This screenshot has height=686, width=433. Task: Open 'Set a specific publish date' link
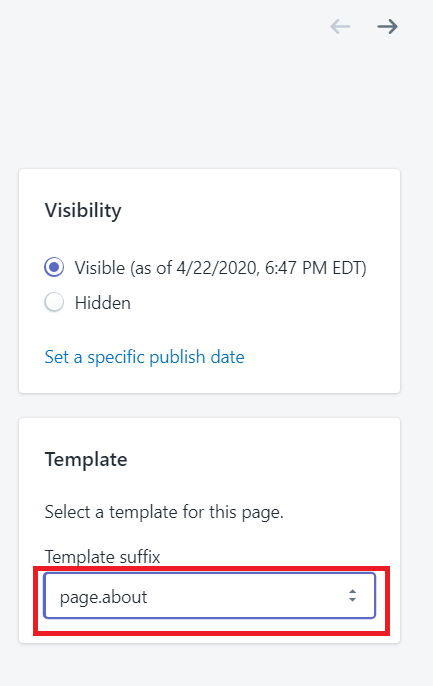[144, 357]
